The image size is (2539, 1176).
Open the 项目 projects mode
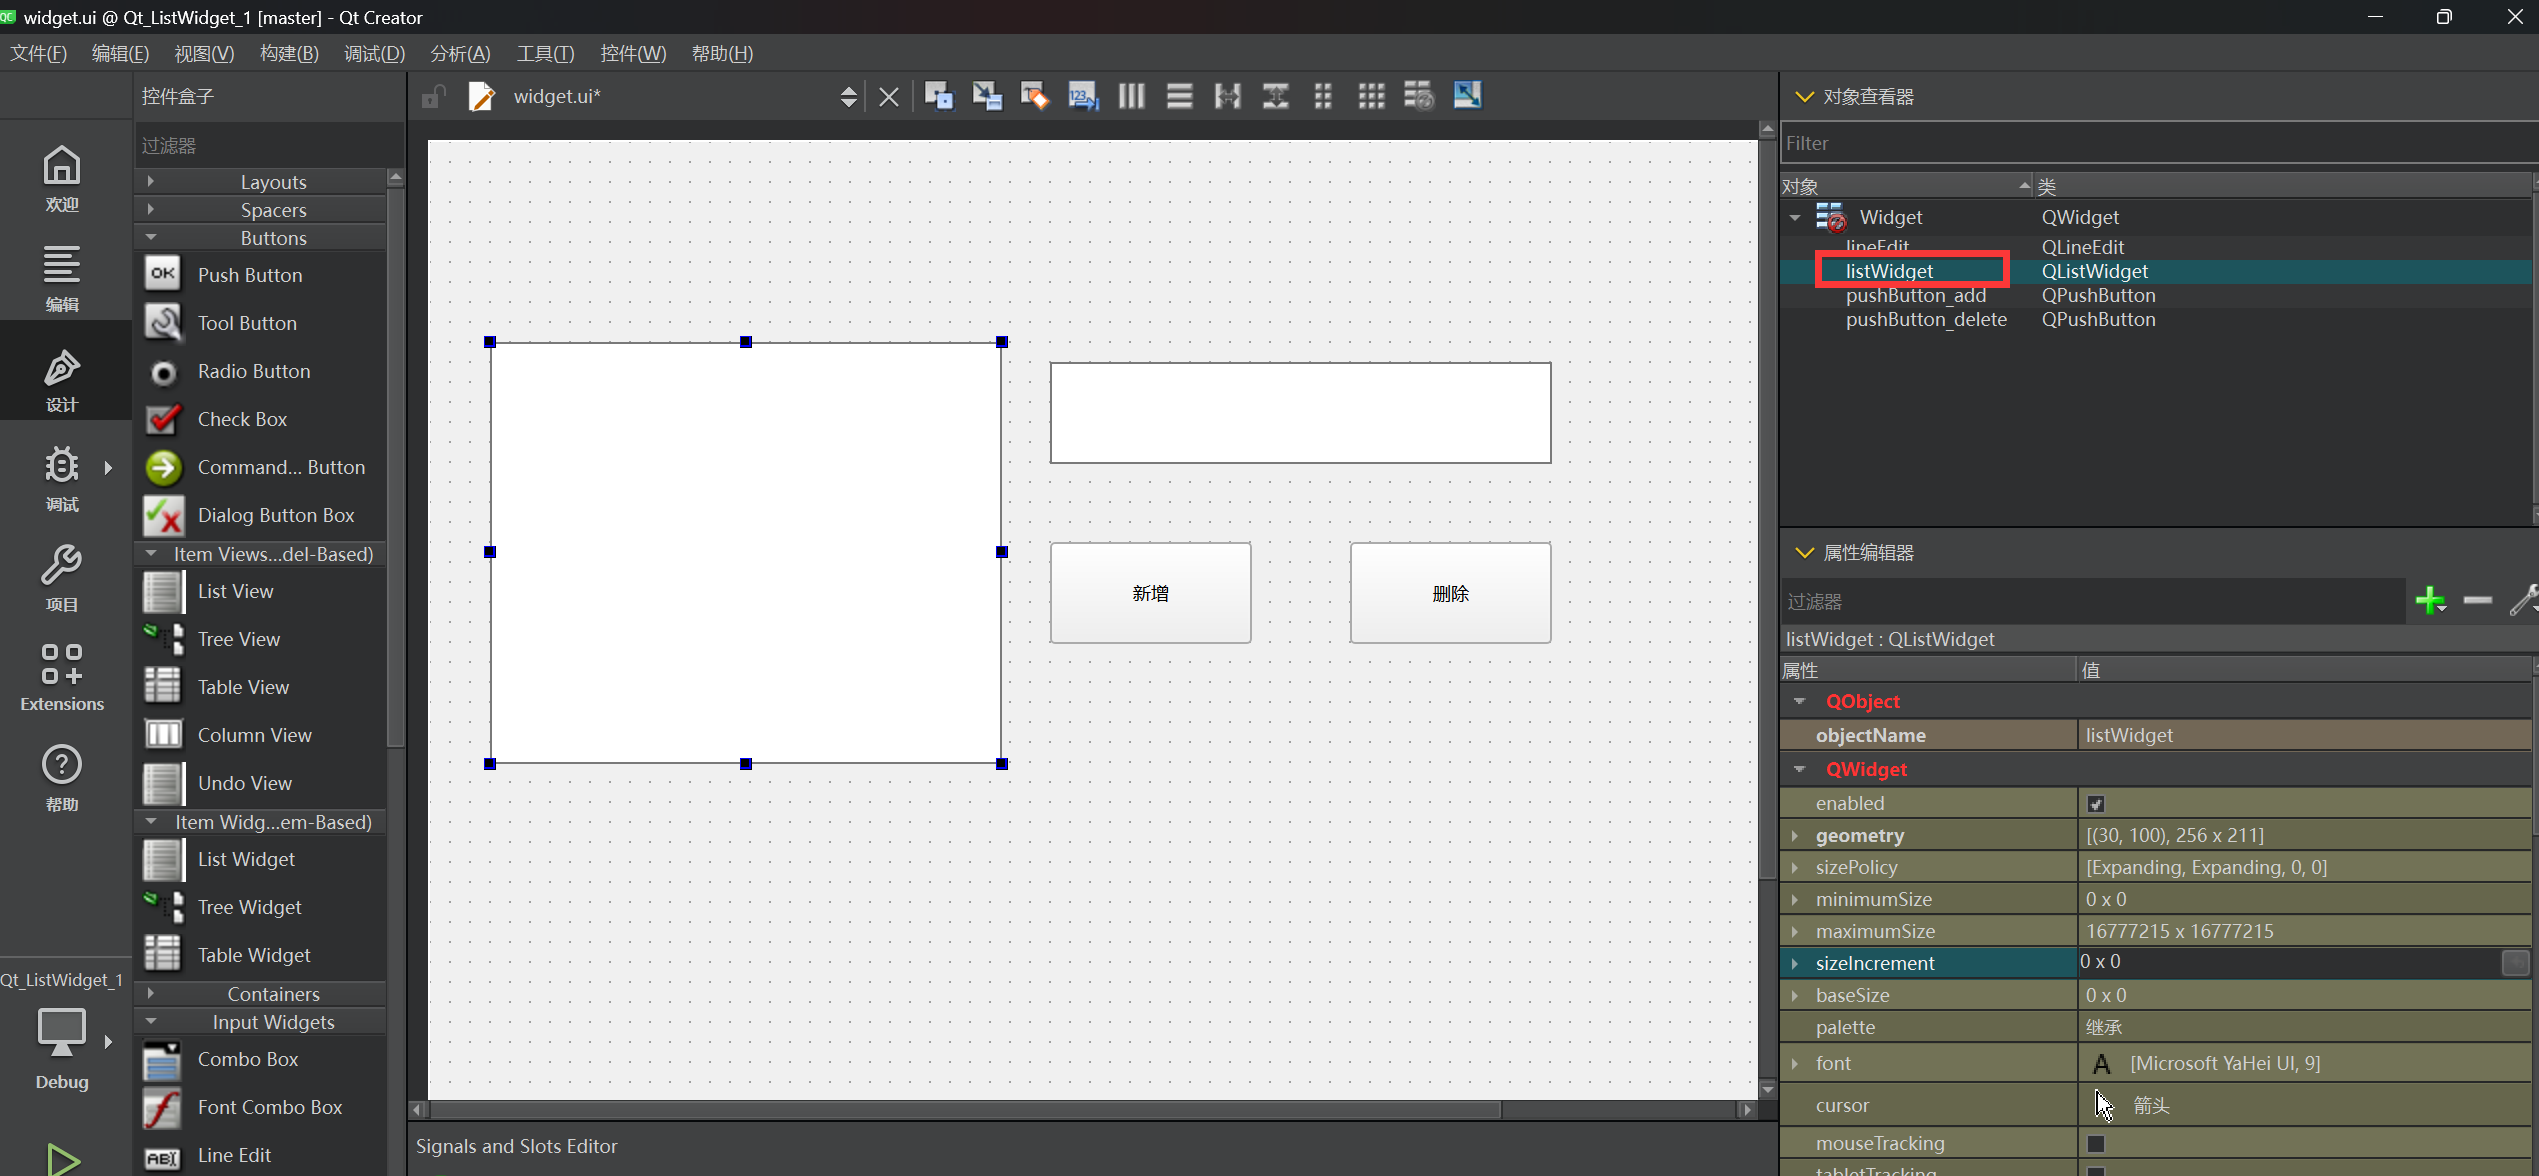coord(62,578)
